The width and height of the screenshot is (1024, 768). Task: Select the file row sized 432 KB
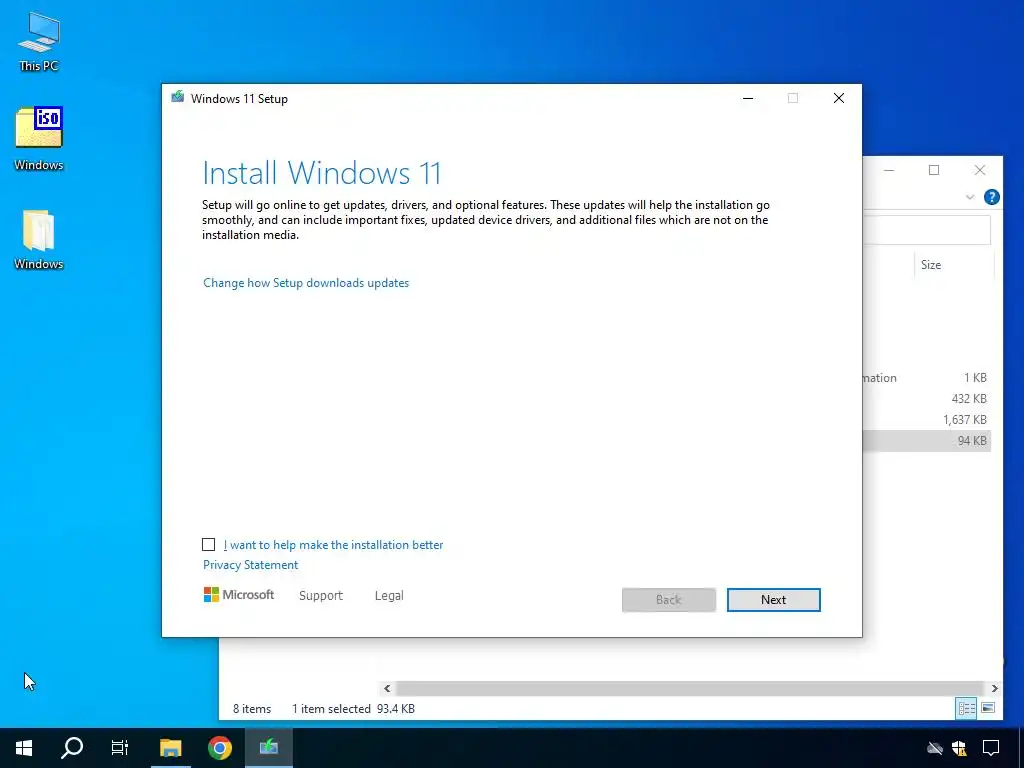(x=927, y=398)
